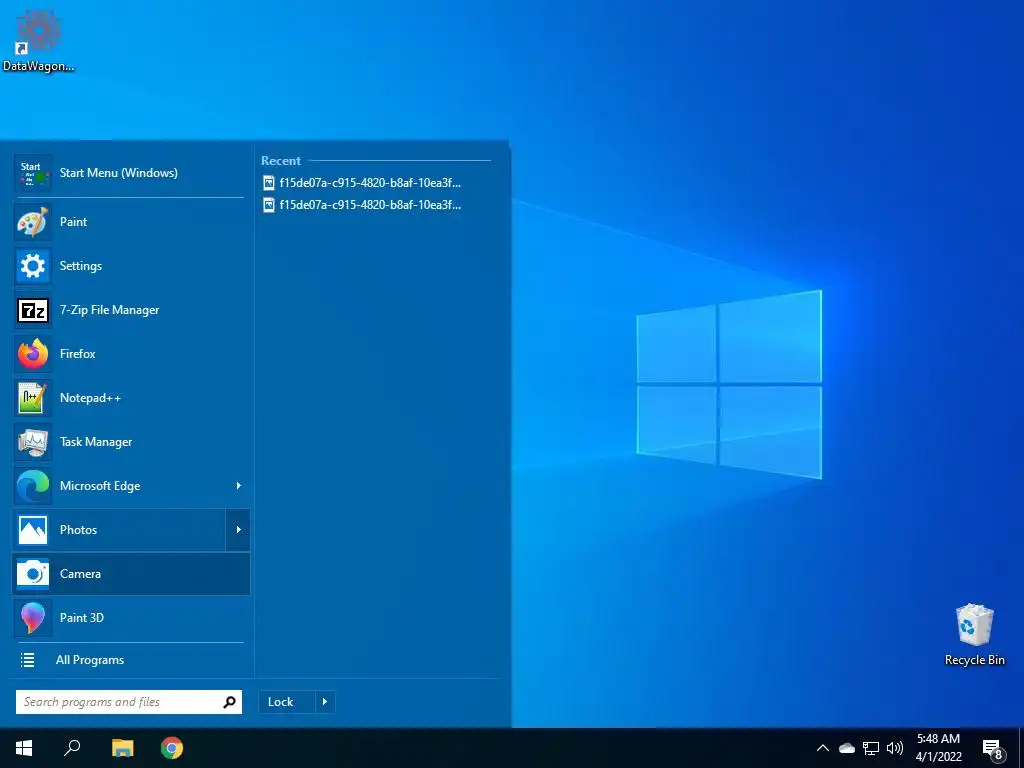
Task: Click the All Programs list icon
Action: [27, 660]
